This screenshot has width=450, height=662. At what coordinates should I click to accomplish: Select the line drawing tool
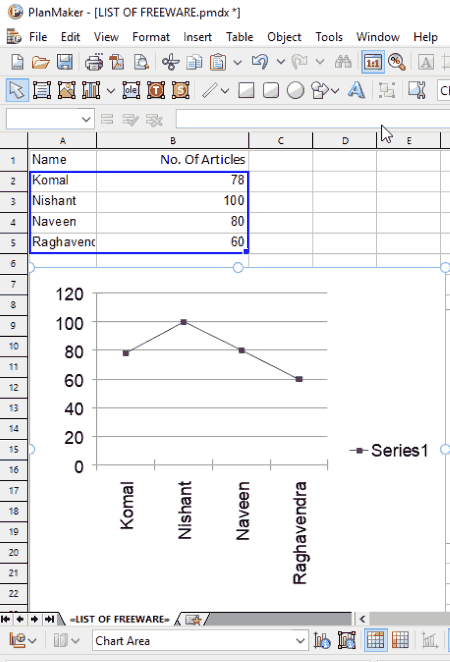209,90
